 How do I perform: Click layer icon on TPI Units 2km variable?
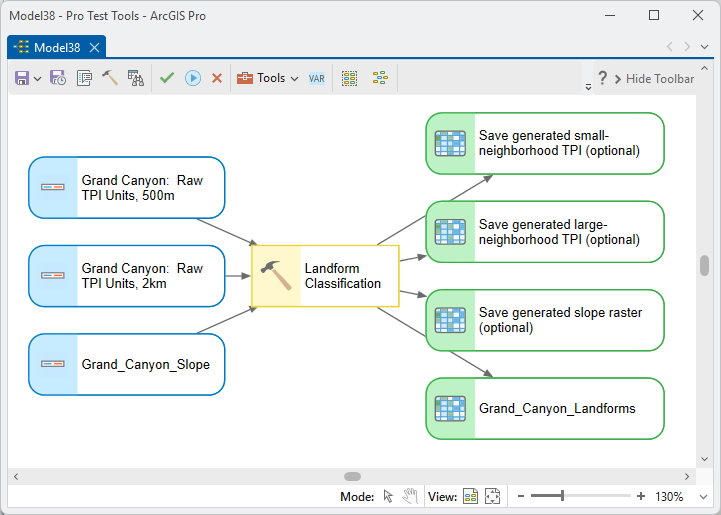[53, 275]
